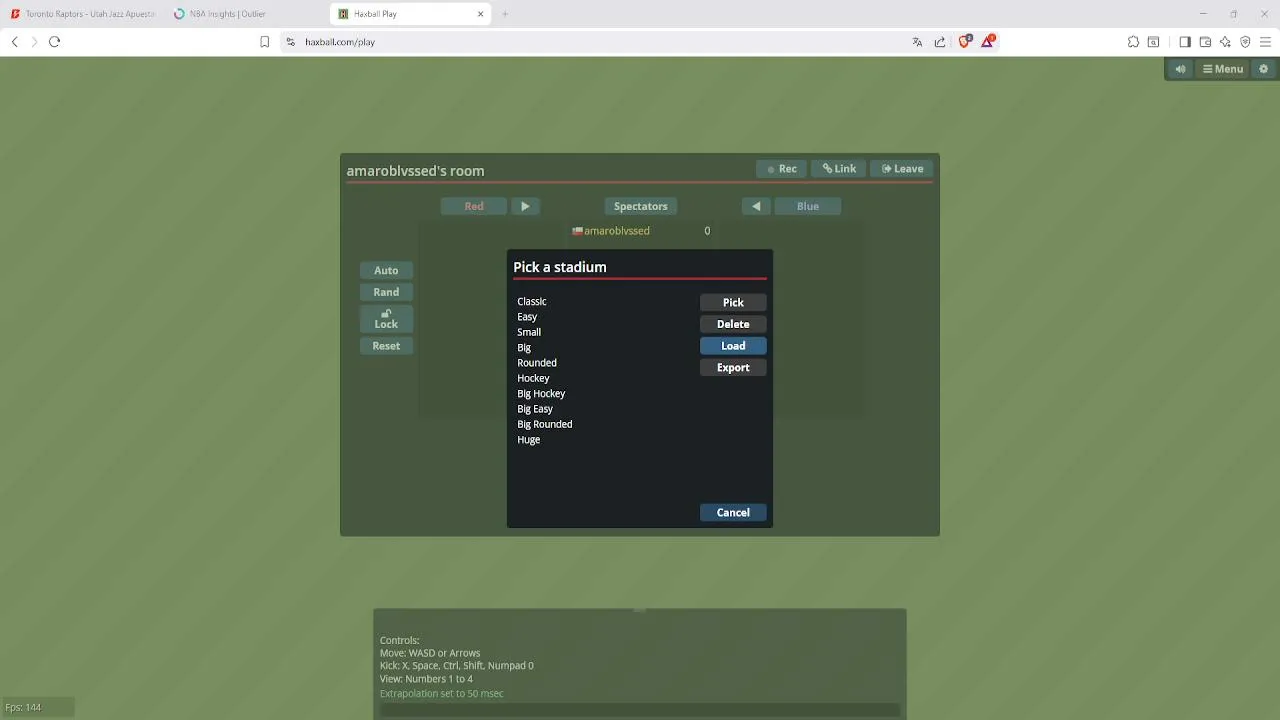This screenshot has height=720, width=1280.
Task: Click Load stadium file button
Action: 733,346
